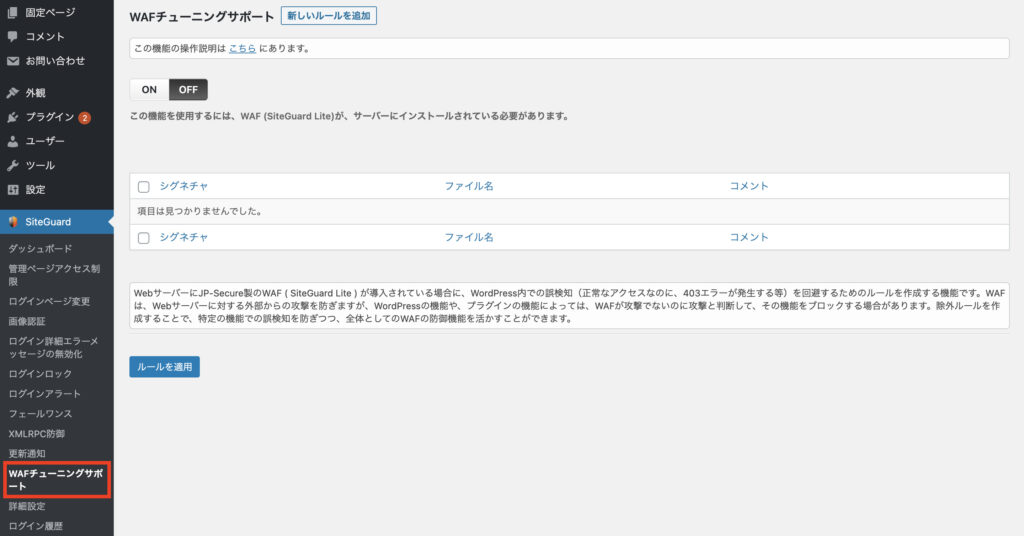The width and height of the screenshot is (1024, 536).
Task: Click the WAFチューニングサポート page heading
Action: click(x=202, y=17)
